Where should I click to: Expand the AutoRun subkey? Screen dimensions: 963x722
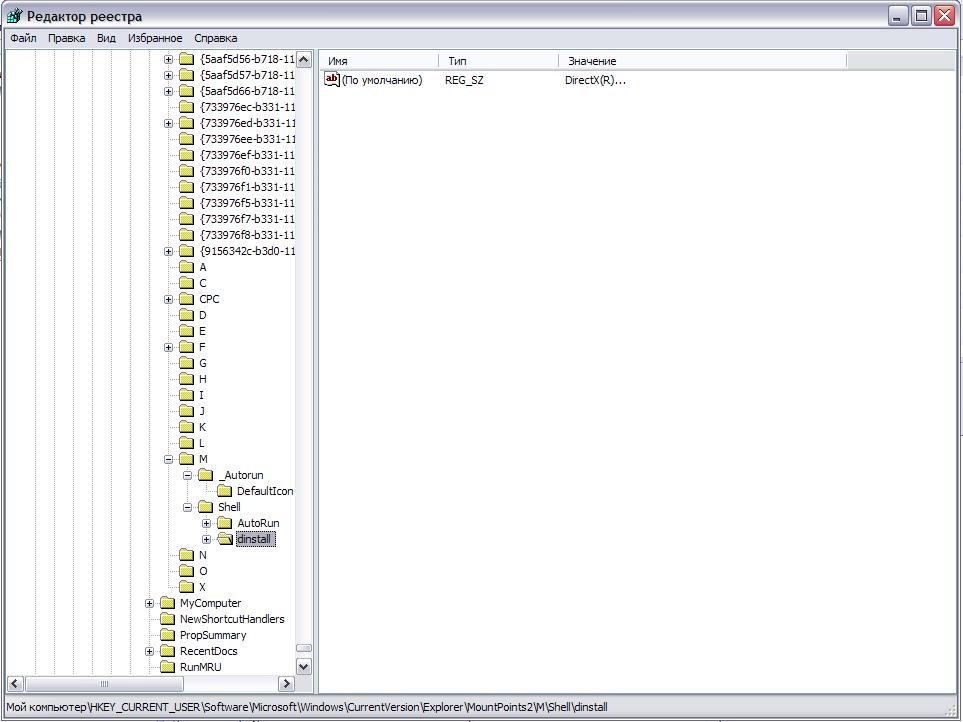click(x=206, y=523)
